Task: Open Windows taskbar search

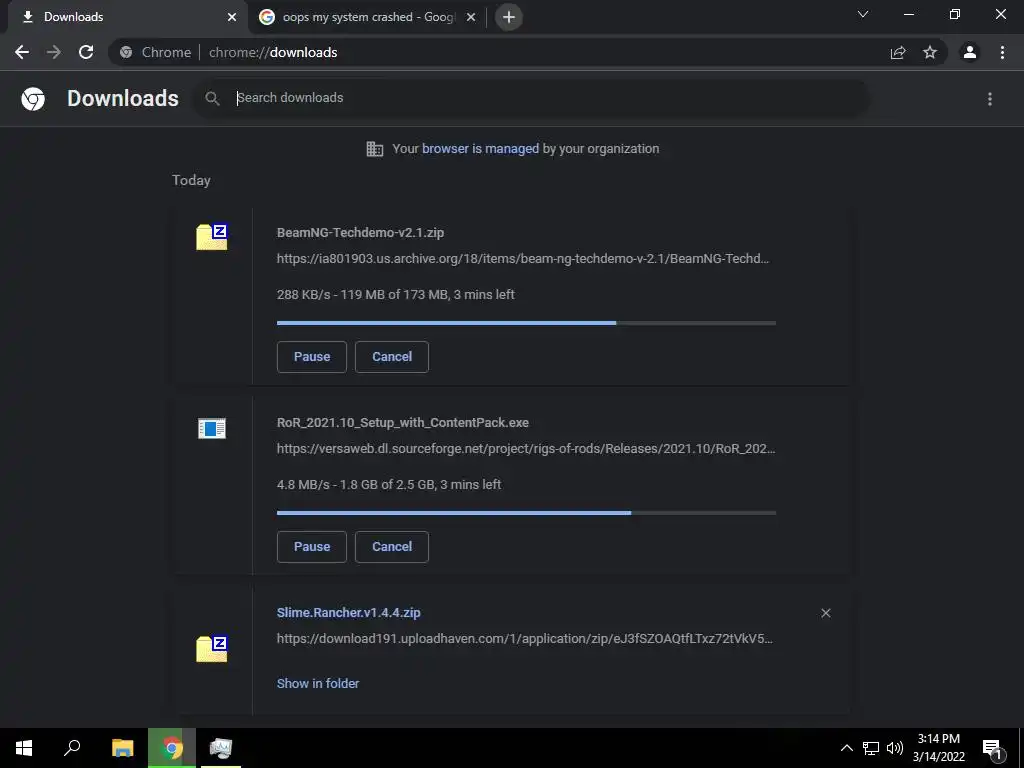Action: tap(72, 748)
